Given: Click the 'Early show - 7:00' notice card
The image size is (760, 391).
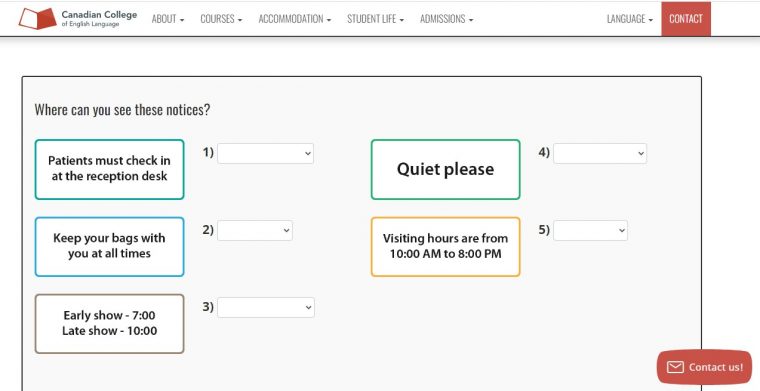Looking at the screenshot, I should coord(110,324).
